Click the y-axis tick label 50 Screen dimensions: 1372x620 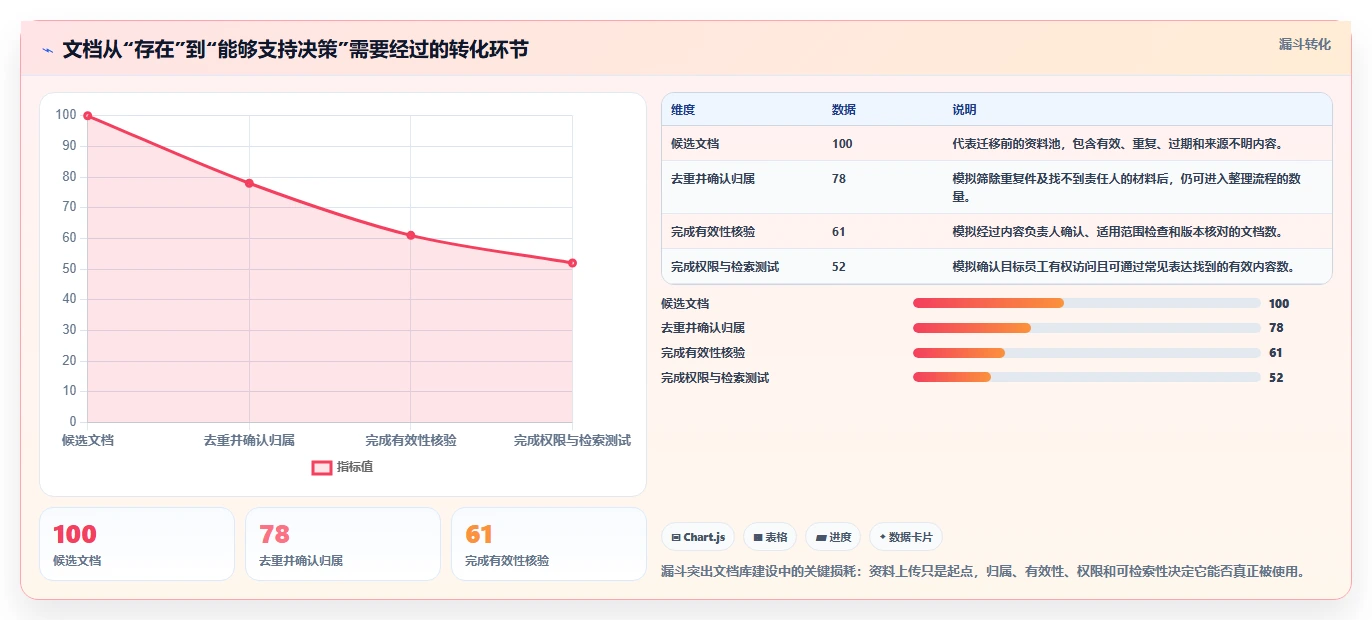pos(69,269)
